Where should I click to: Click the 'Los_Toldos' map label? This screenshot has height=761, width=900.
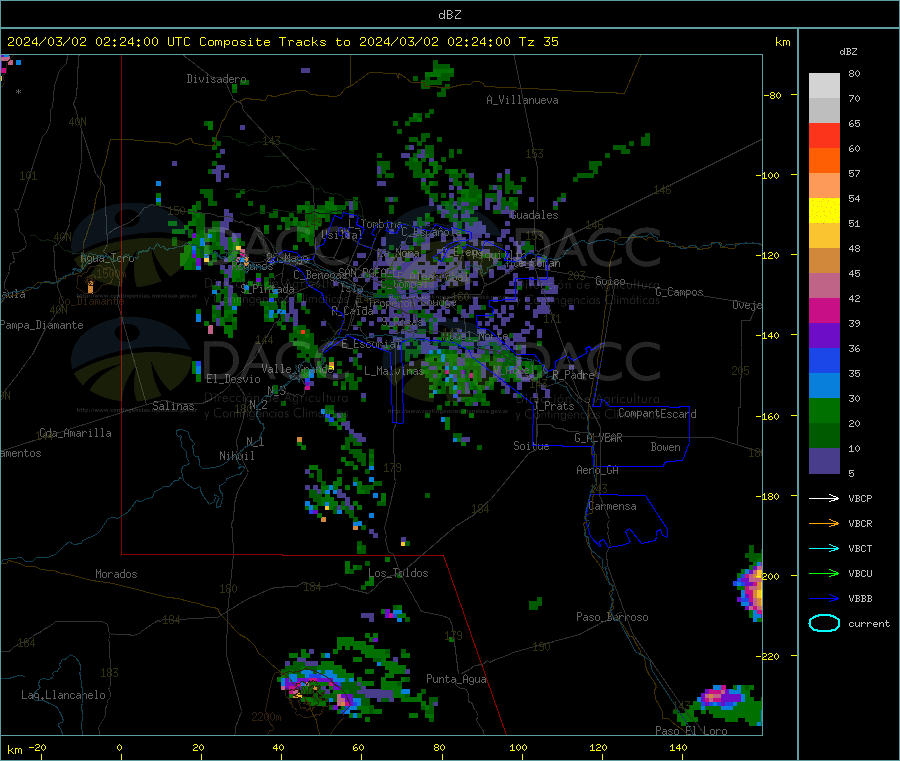tap(398, 573)
